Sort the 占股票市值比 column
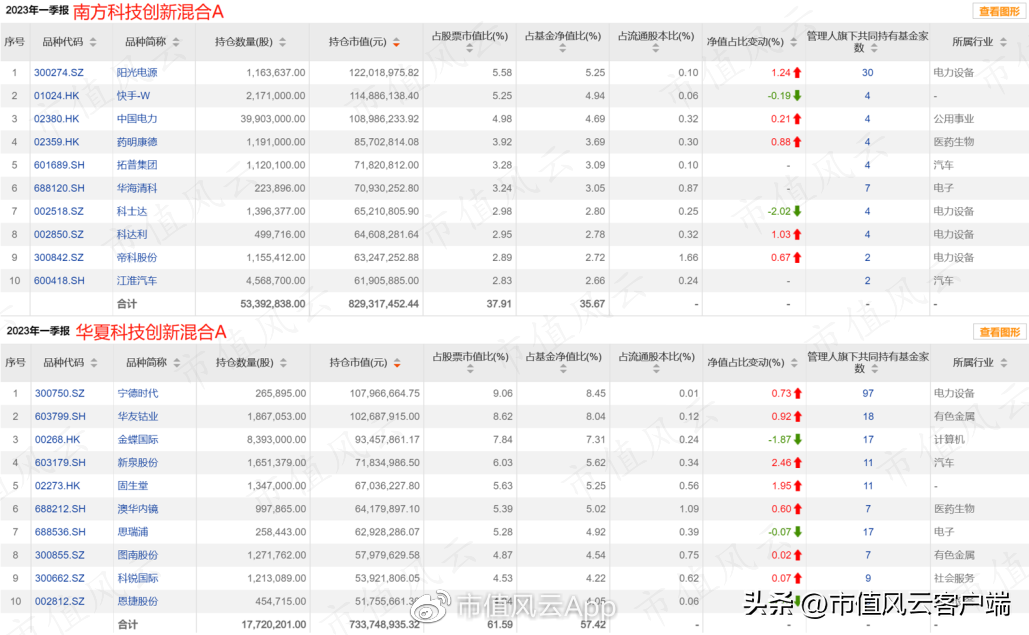Image resolution: width=1029 pixels, height=635 pixels. coord(469,49)
